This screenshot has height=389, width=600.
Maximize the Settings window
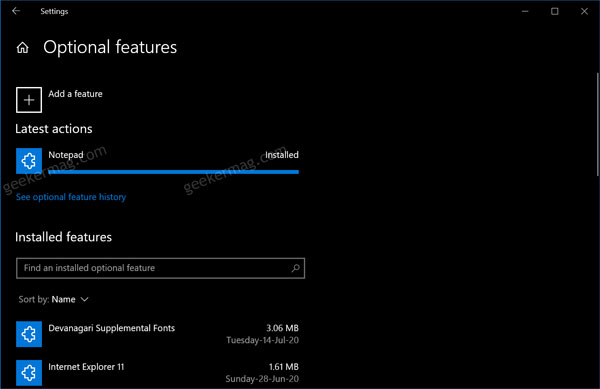(x=554, y=11)
